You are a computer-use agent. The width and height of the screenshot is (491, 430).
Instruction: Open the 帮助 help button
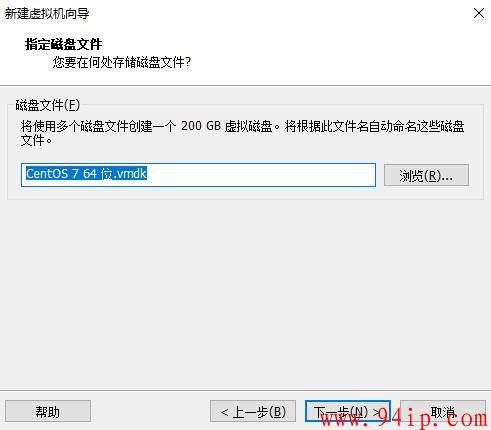click(x=48, y=411)
